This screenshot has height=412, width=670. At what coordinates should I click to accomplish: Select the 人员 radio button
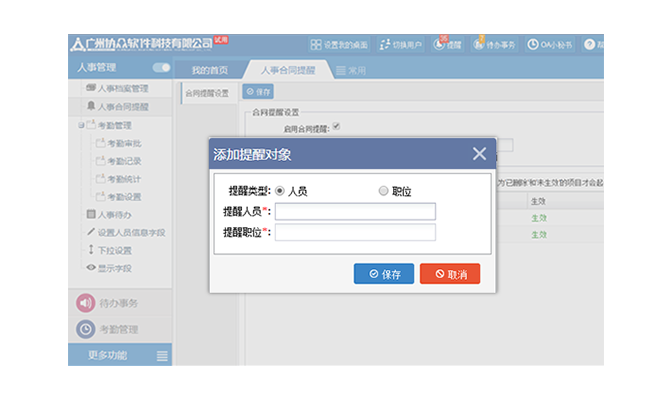coord(280,191)
